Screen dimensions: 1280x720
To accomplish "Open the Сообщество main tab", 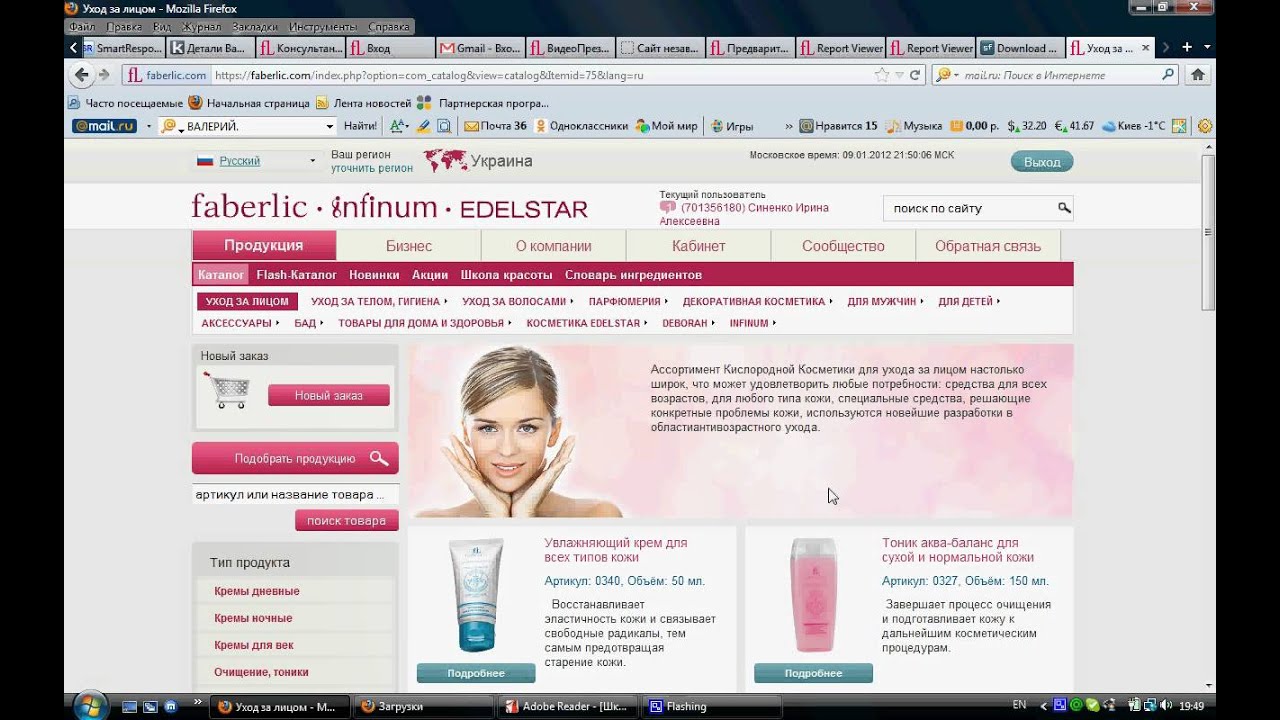I will [843, 246].
